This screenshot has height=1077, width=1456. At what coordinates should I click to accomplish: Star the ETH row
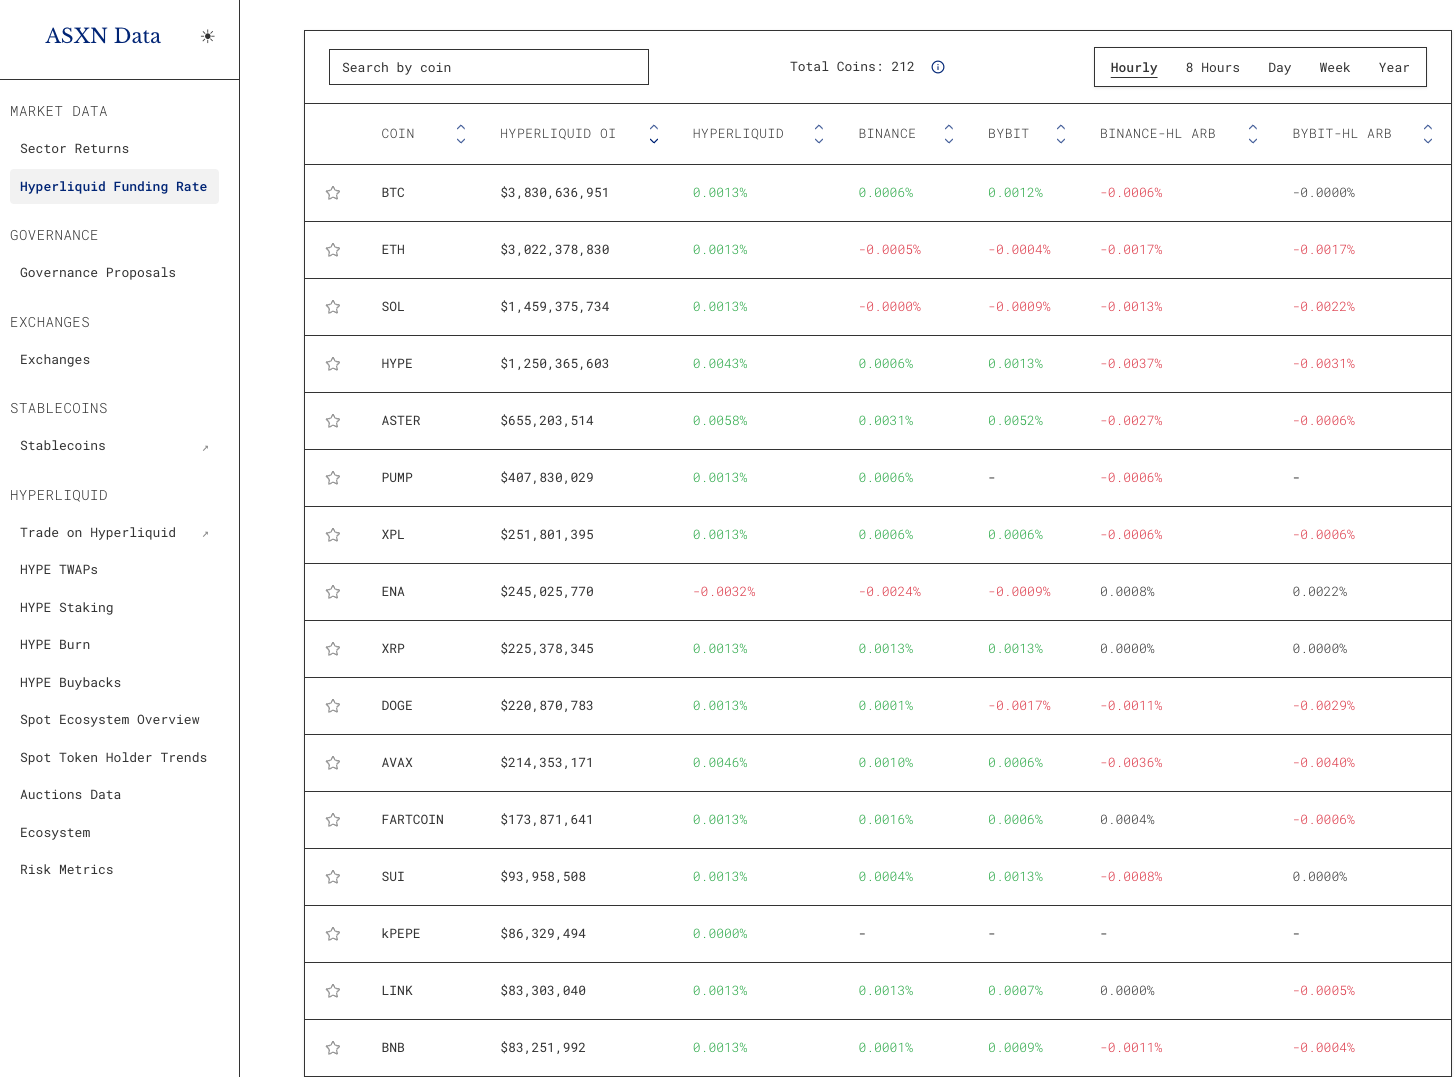click(333, 250)
